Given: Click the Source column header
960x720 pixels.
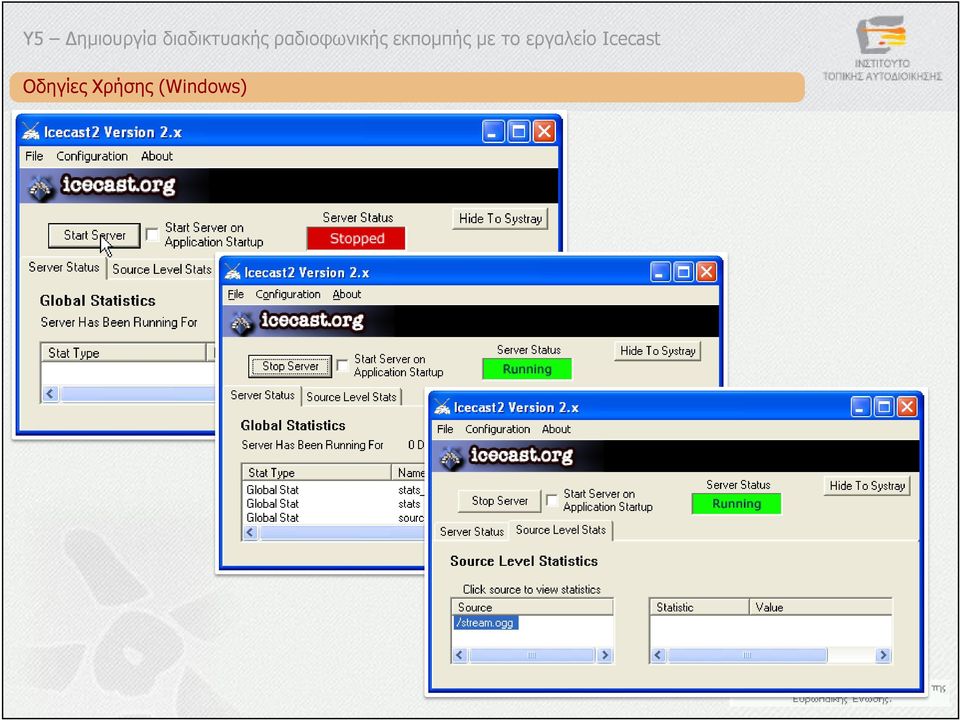Looking at the screenshot, I should (x=532, y=607).
